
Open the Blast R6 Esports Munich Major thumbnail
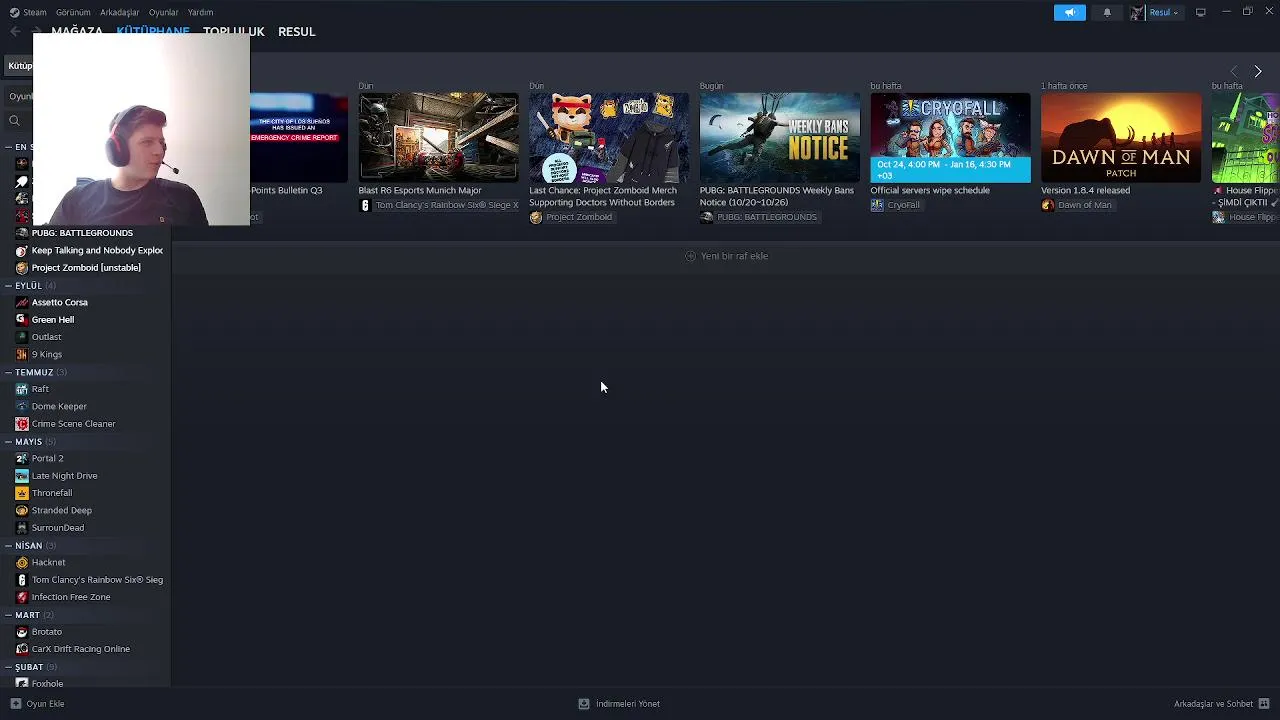point(438,138)
